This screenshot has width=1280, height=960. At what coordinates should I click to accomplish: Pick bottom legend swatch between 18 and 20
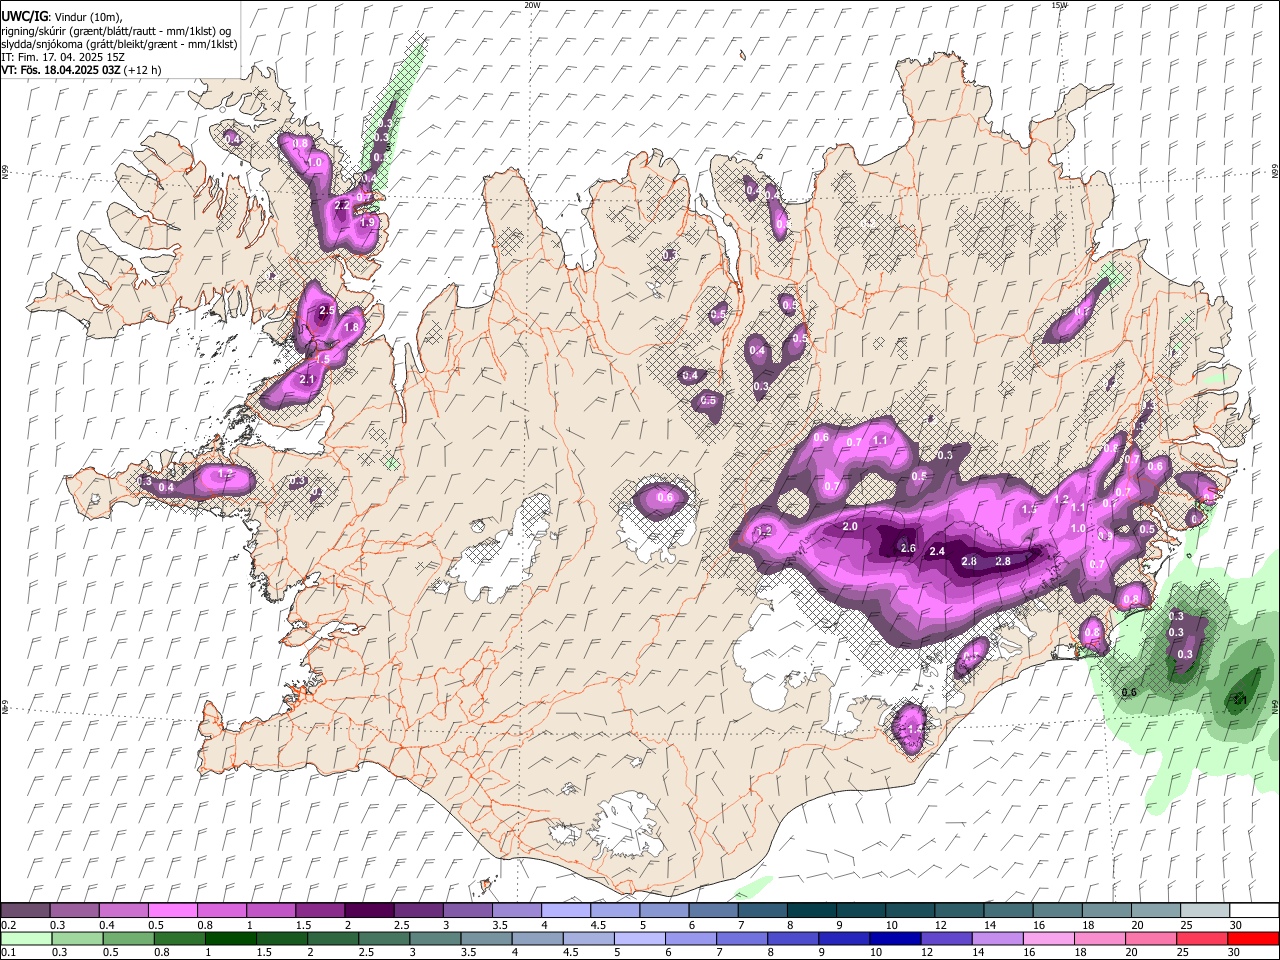[1099, 938]
